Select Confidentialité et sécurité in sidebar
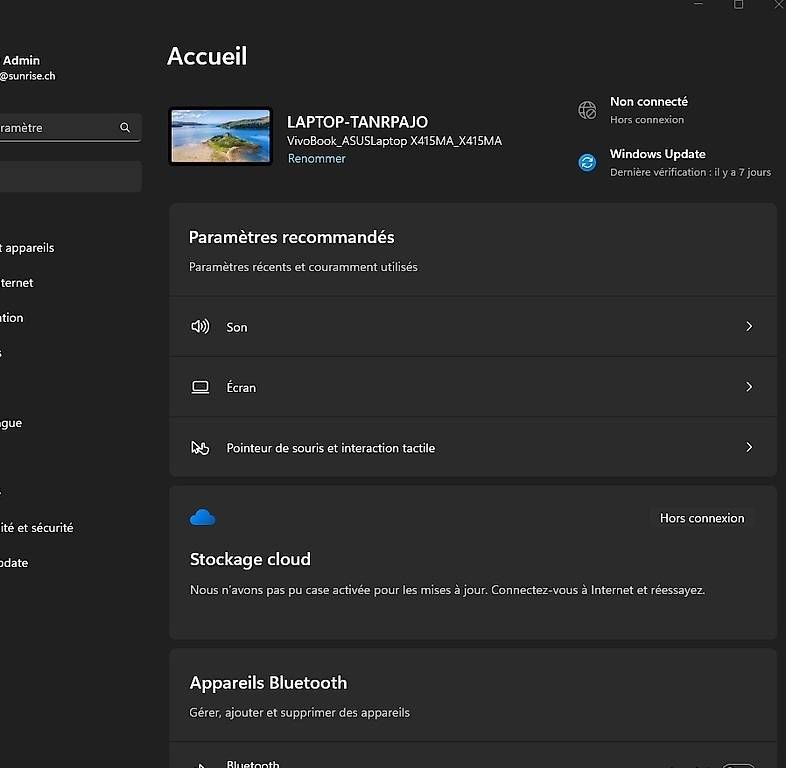Screen dimensions: 786x768 37,528
